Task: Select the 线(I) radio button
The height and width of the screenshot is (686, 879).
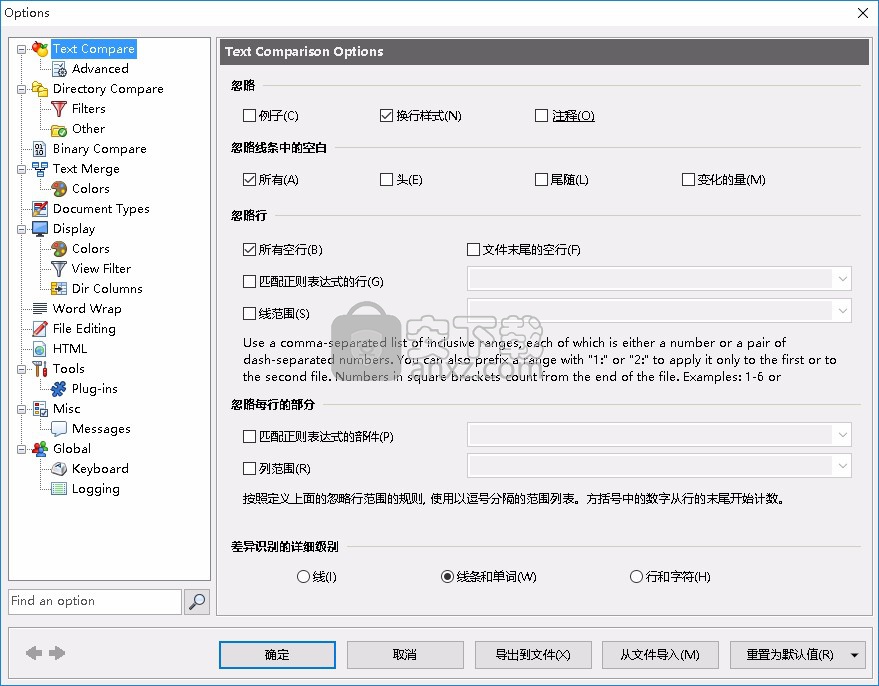Action: point(303,576)
